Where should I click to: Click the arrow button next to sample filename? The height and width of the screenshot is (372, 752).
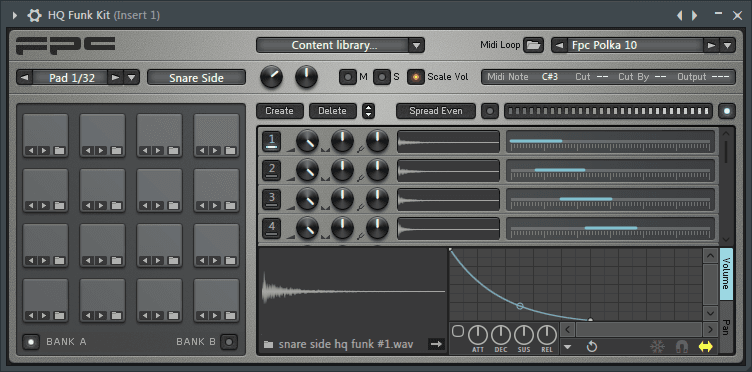[x=436, y=344]
